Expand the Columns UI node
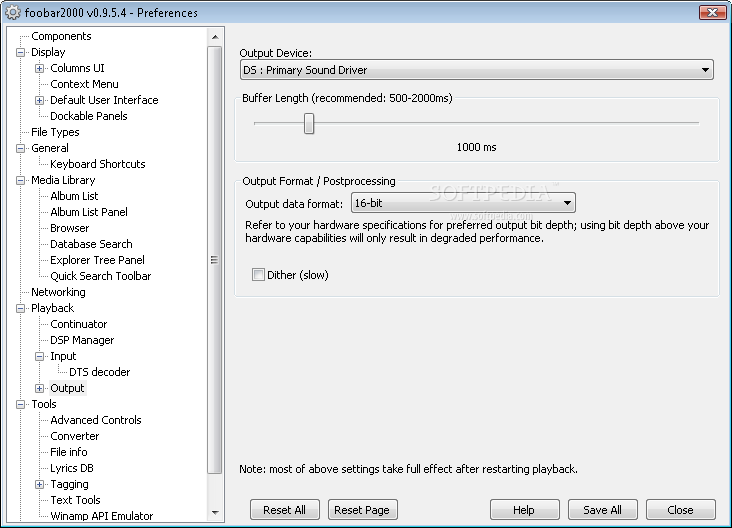Viewport: 732px width, 528px height. click(39, 69)
